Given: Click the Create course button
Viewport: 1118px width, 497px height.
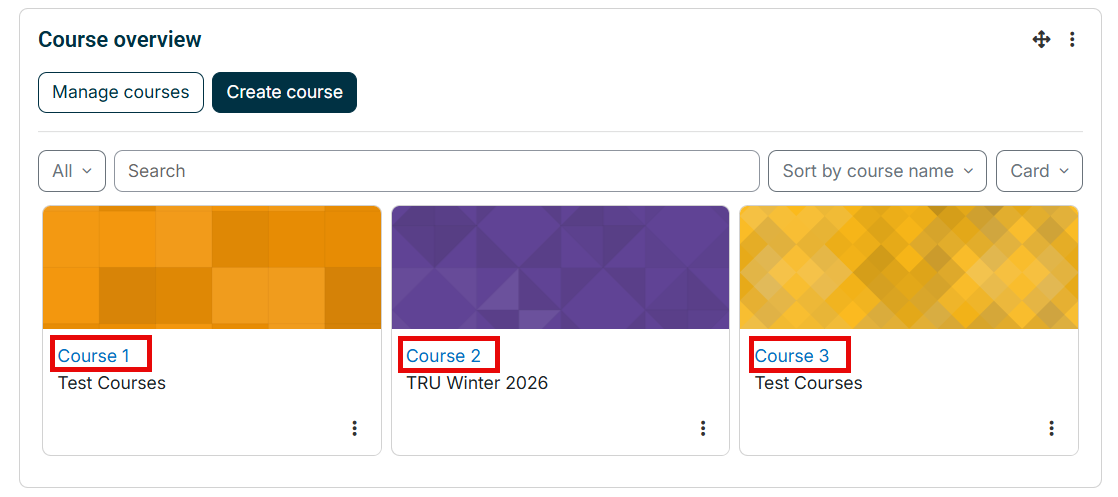Looking at the screenshot, I should pos(284,93).
